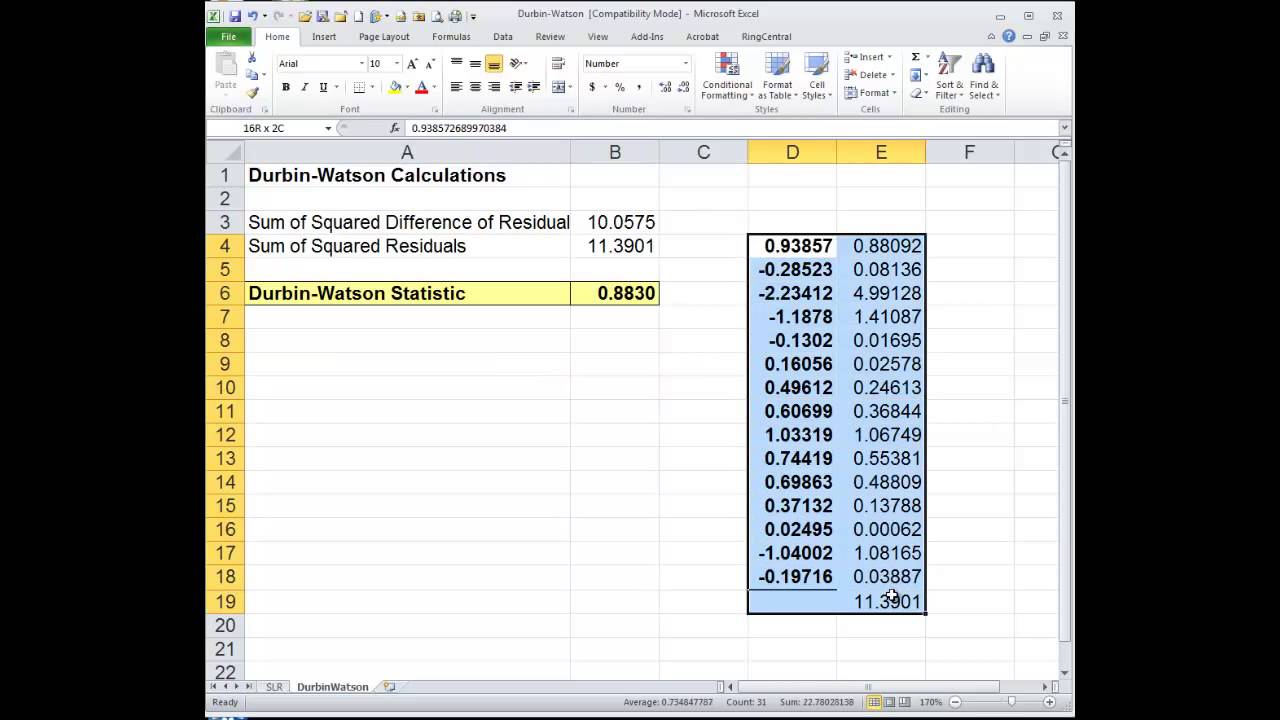Click the Insert Function fx icon

coord(394,128)
